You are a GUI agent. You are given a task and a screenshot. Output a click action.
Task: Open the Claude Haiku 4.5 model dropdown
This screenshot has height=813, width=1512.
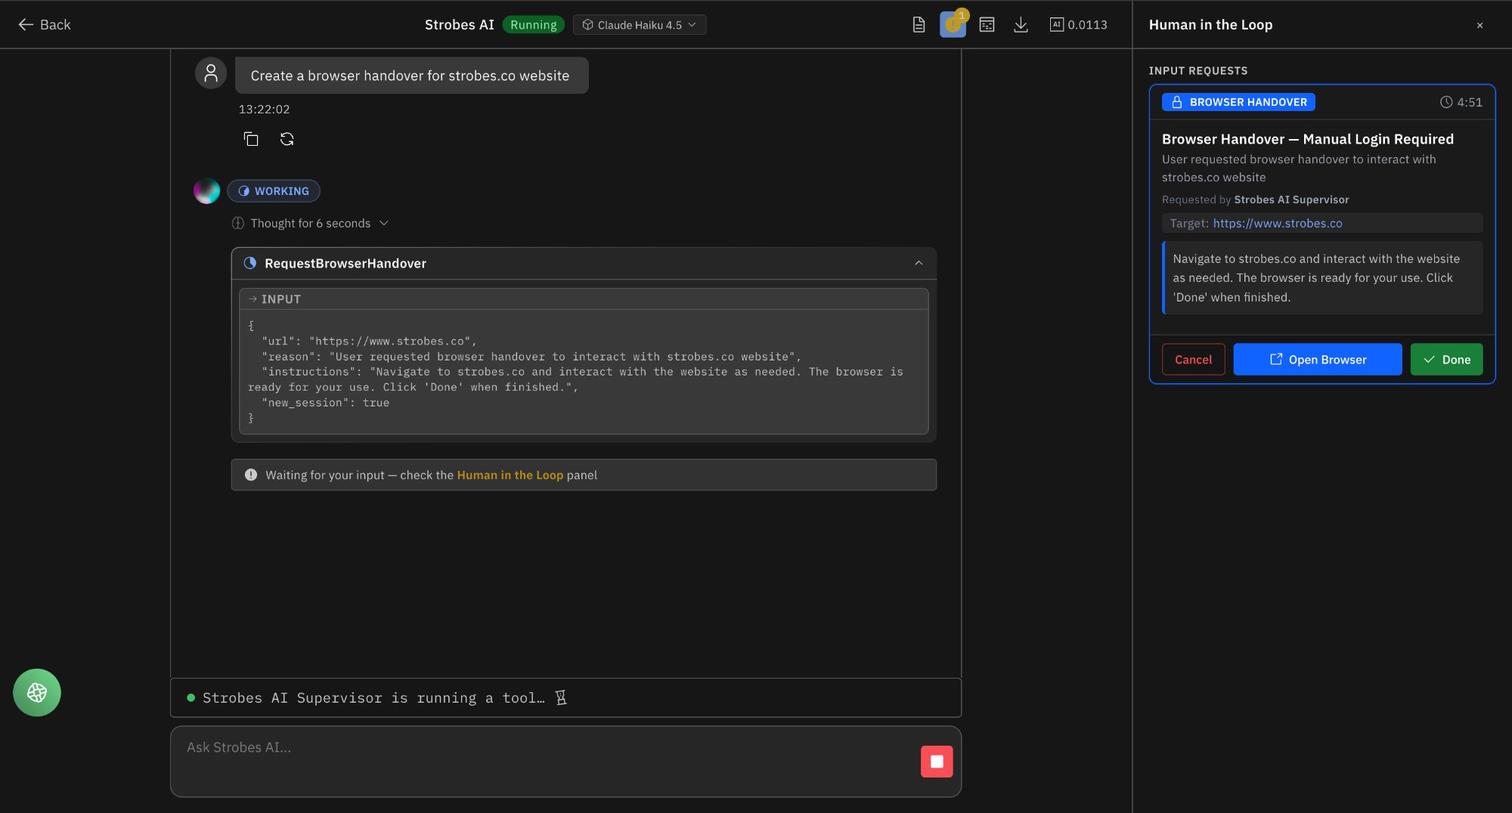(x=640, y=25)
